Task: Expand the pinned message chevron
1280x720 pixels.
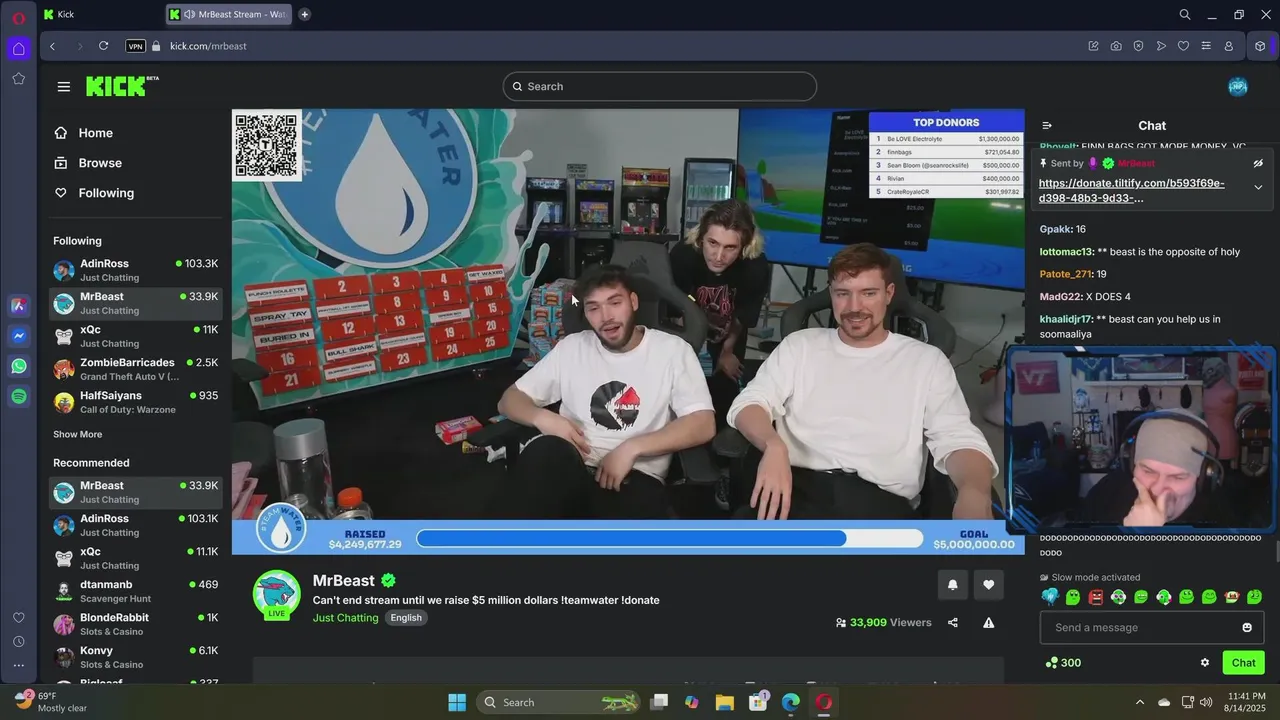Action: point(1258,187)
